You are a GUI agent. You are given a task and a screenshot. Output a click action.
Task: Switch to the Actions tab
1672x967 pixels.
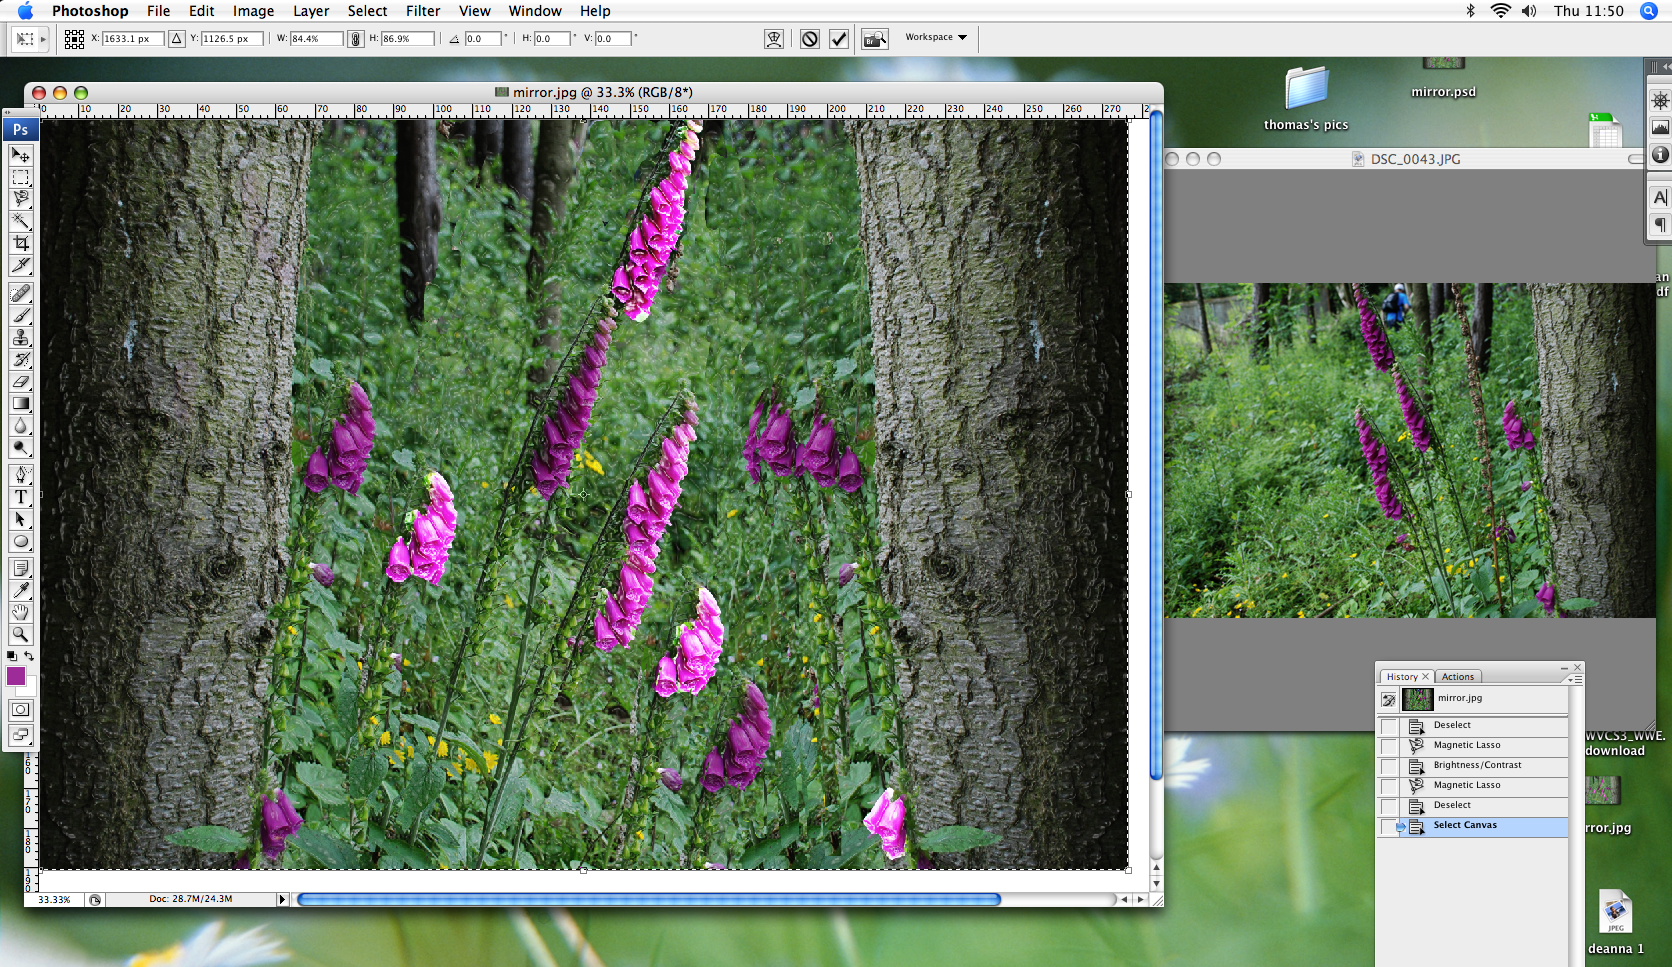point(1458,677)
